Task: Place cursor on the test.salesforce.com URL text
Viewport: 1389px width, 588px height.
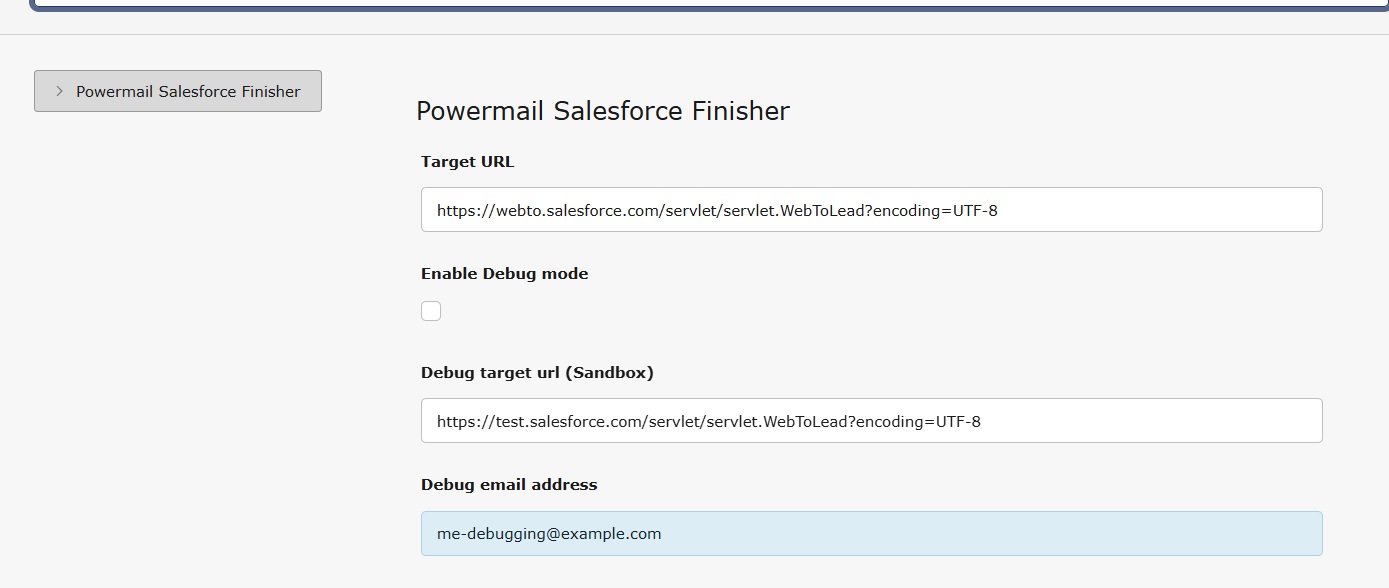Action: [x=708, y=422]
